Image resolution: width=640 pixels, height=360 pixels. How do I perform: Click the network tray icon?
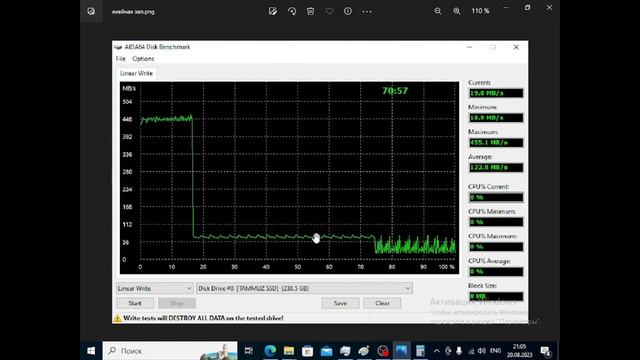(x=471, y=351)
